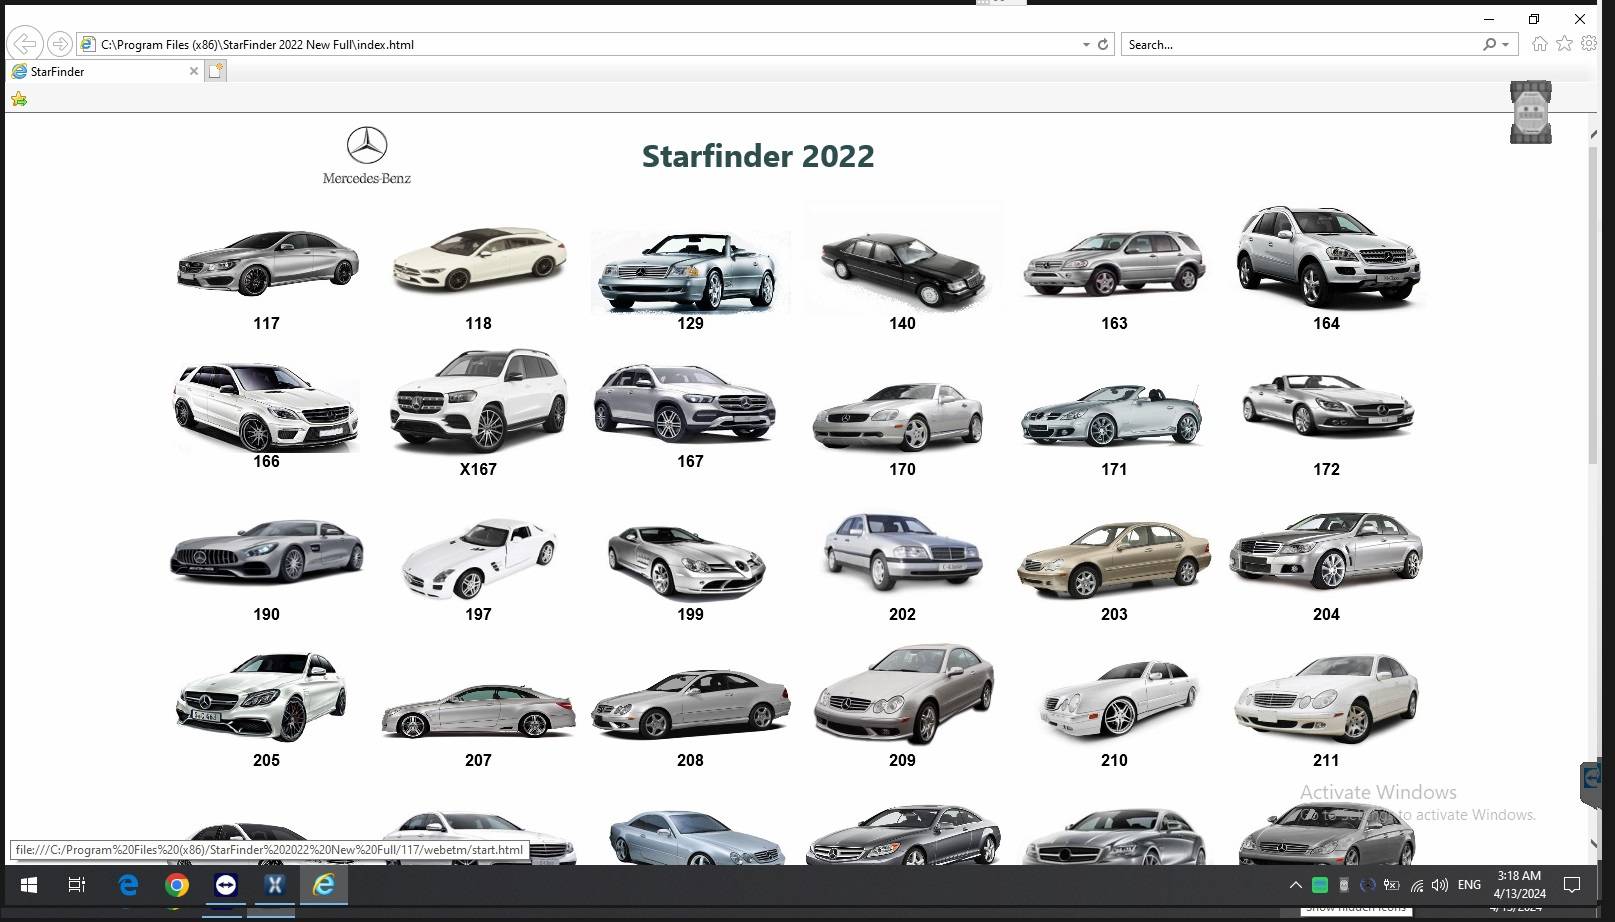Screen dimensions: 1615x922
Task: Click the X167 model number link
Action: pos(478,469)
